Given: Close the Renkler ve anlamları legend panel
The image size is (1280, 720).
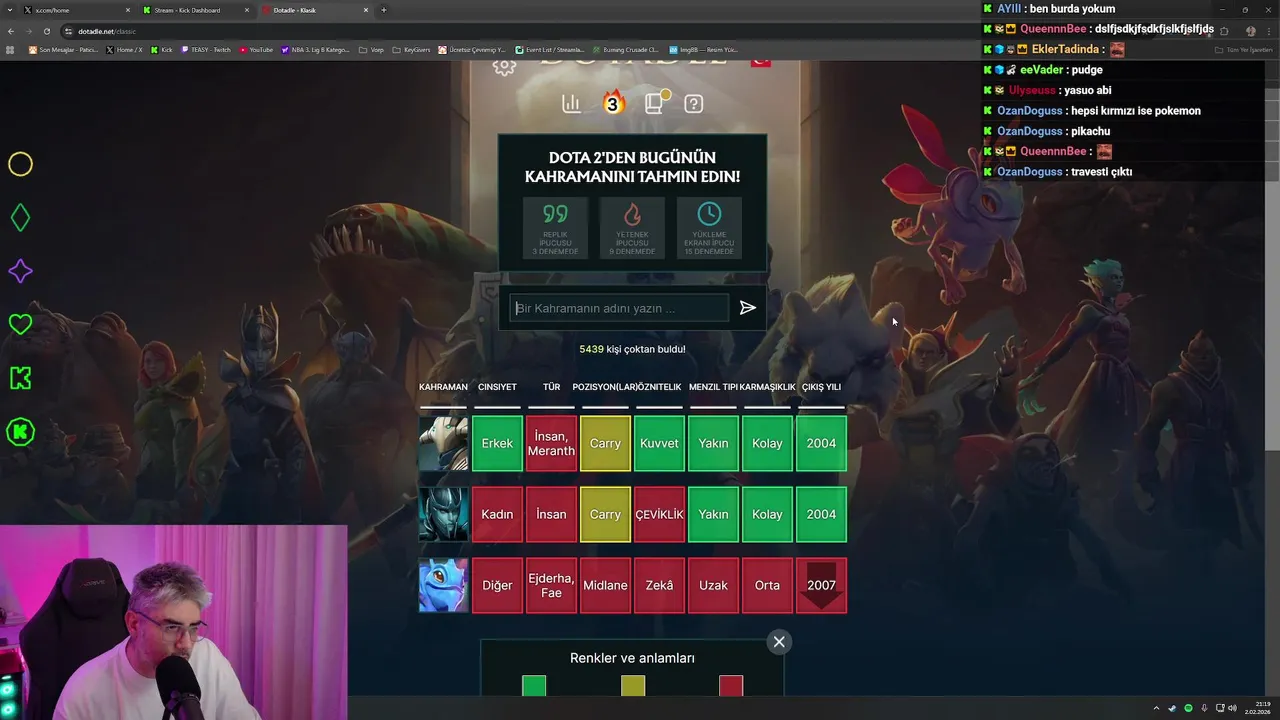Looking at the screenshot, I should click(x=779, y=642).
